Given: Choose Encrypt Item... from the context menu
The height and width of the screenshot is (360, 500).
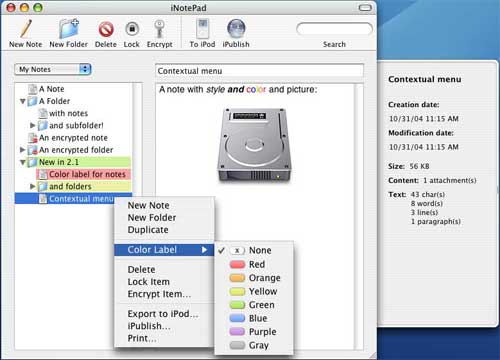Looking at the screenshot, I should (x=164, y=294).
